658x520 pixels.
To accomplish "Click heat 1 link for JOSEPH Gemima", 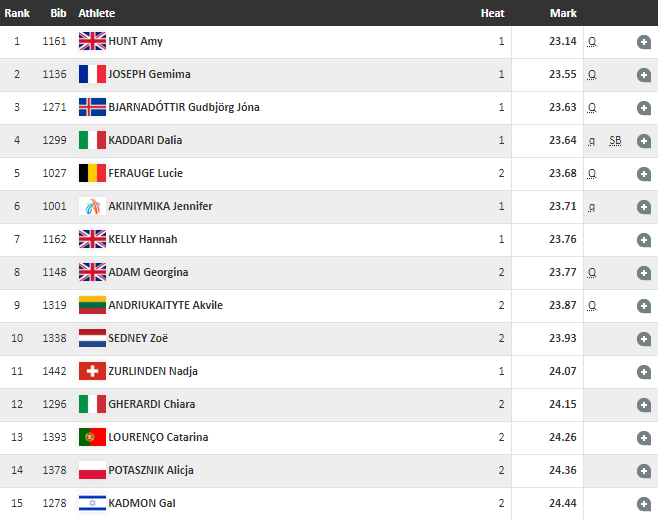I will [x=501, y=74].
